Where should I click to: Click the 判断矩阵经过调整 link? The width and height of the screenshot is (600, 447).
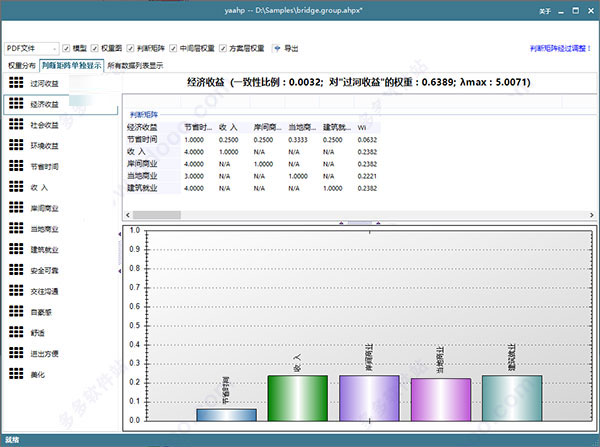point(561,47)
